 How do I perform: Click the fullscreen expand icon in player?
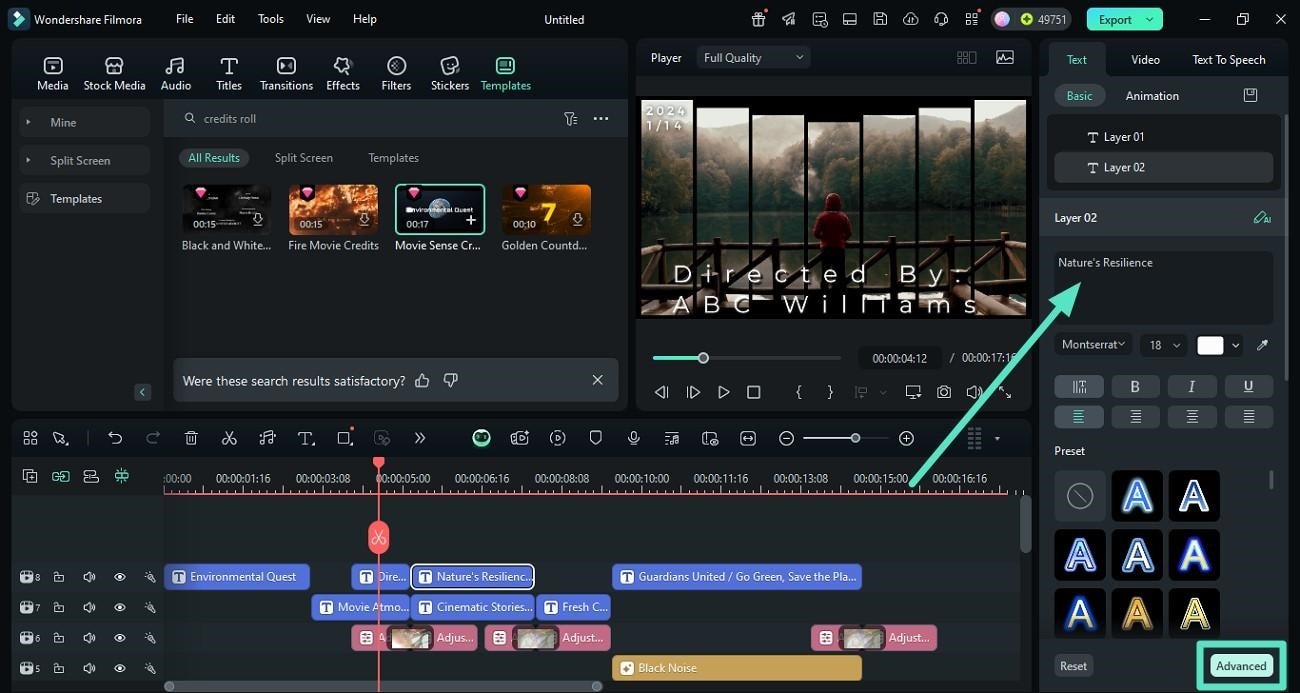1005,393
